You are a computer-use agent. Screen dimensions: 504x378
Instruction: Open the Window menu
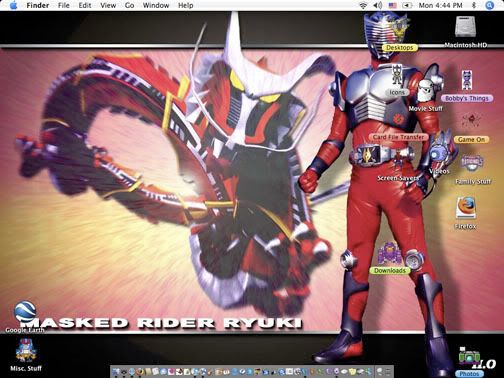pos(156,5)
